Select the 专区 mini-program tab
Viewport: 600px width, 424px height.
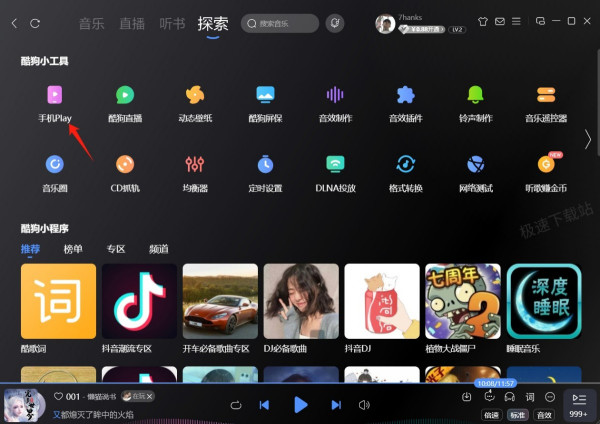click(116, 249)
